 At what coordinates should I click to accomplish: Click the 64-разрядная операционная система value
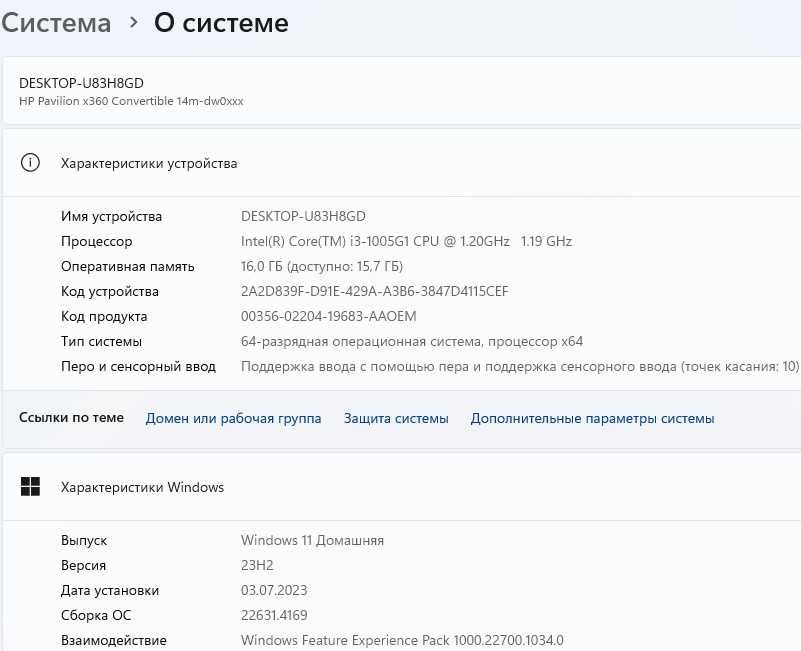412,341
